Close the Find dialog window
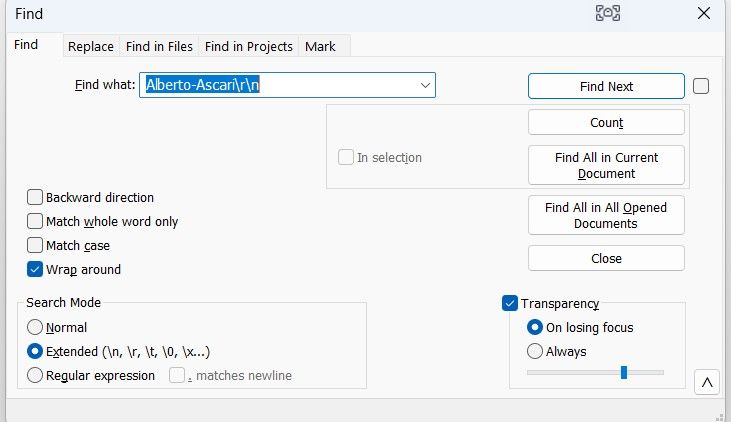 [703, 13]
